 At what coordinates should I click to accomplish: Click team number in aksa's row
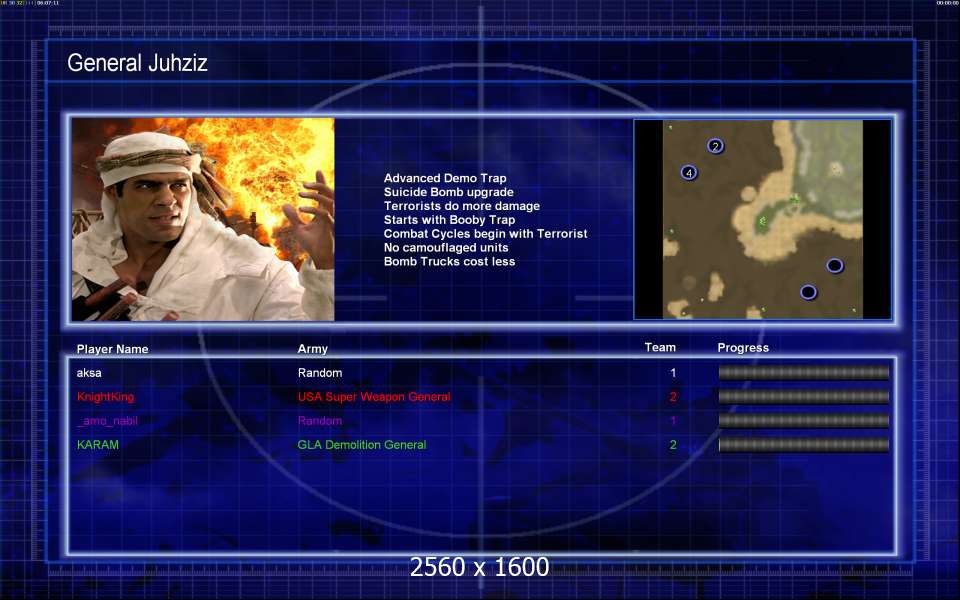pos(673,373)
